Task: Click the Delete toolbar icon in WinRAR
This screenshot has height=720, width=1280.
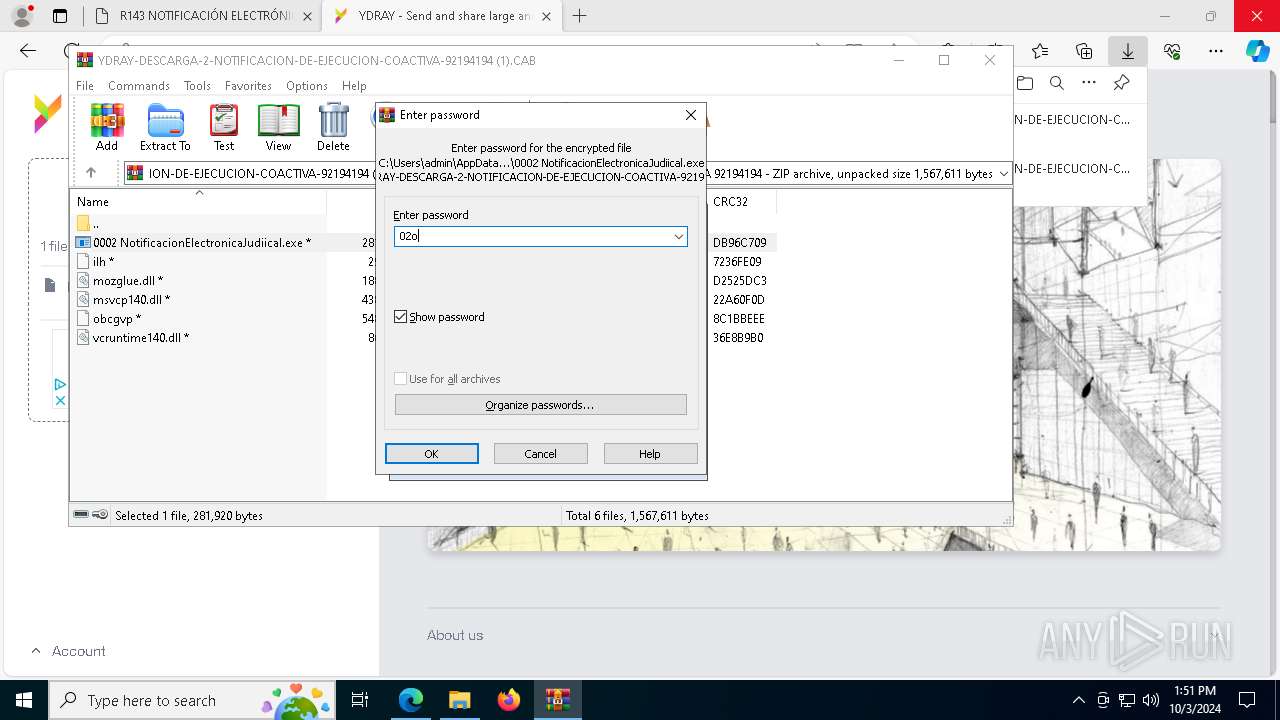Action: (333, 127)
